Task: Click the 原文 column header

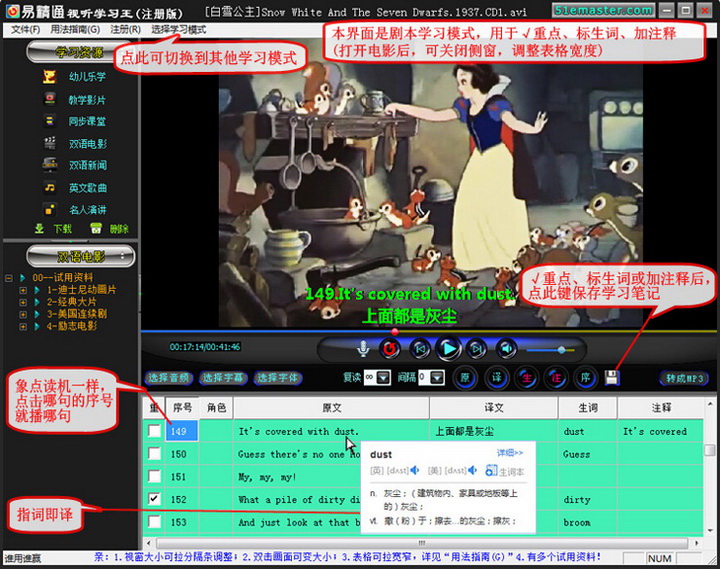Action: [331, 407]
